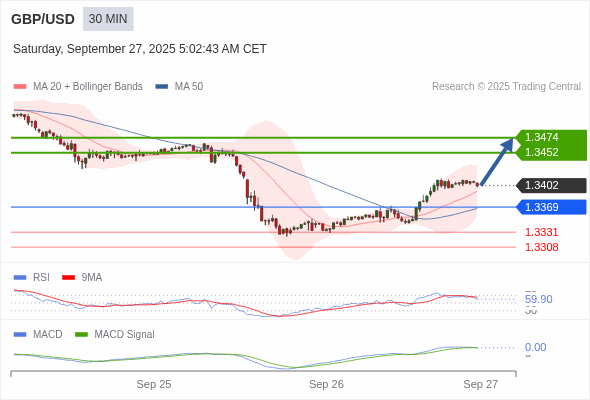Select the 1.3452 resistance price label
The height and width of the screenshot is (400, 590).
point(541,152)
